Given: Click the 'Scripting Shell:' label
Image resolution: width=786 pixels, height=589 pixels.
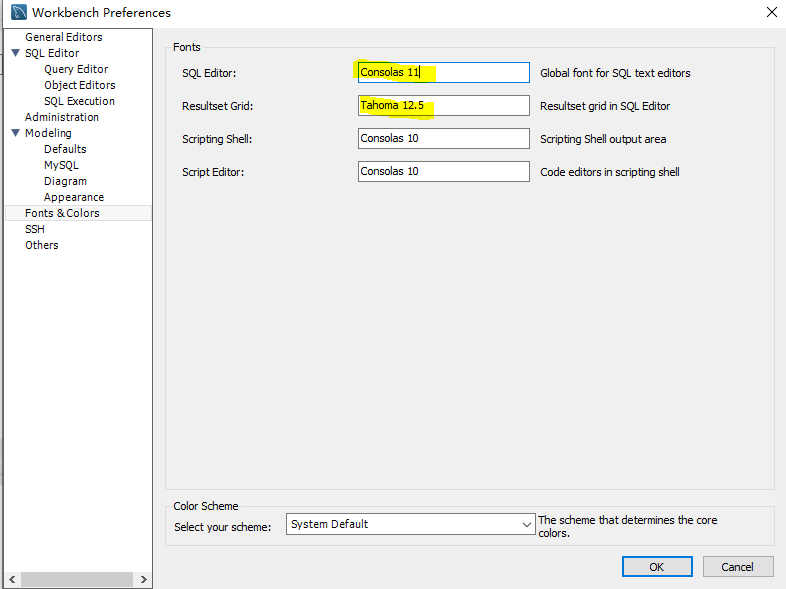Looking at the screenshot, I should 217,139.
